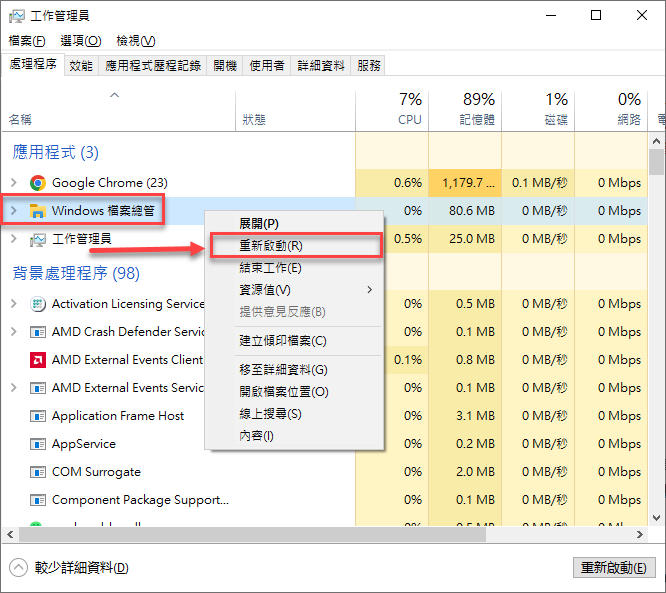This screenshot has height=593, width=666.
Task: Open the 檢視(V) menu
Action: pyautogui.click(x=136, y=41)
